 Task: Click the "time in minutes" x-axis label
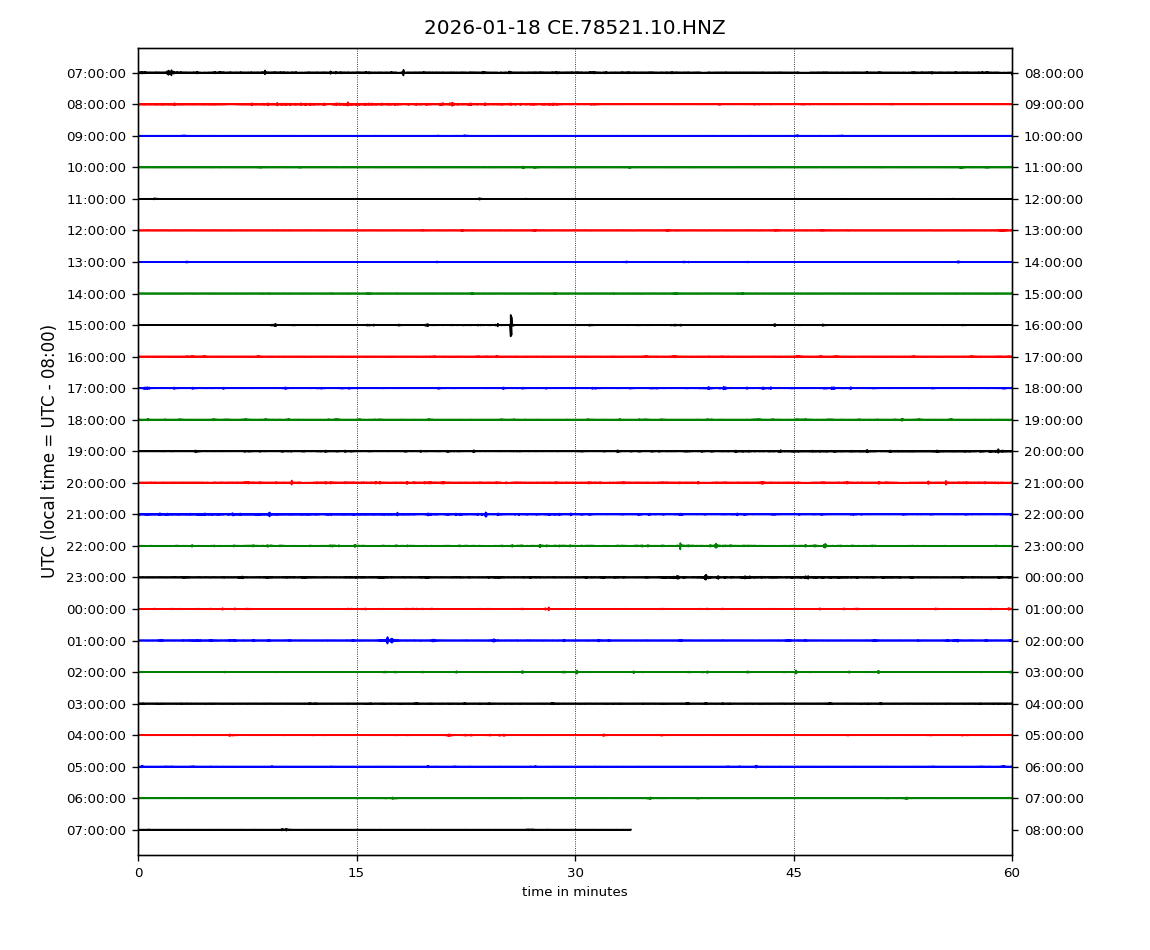(574, 892)
